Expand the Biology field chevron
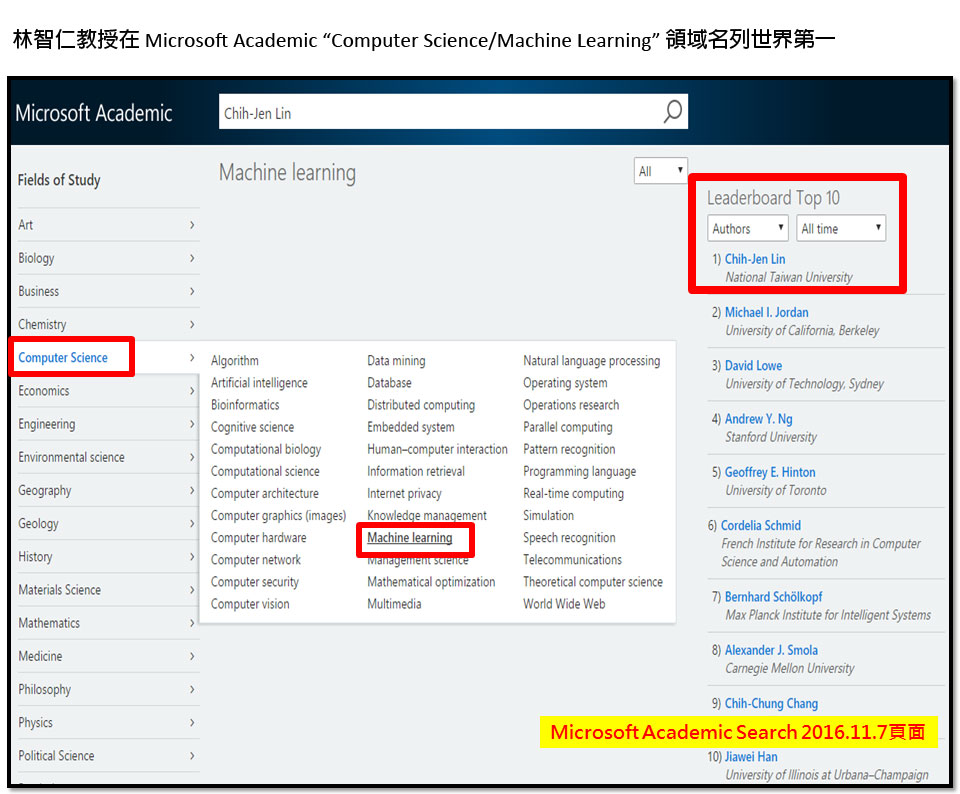This screenshot has height=794, width=960. [192, 258]
